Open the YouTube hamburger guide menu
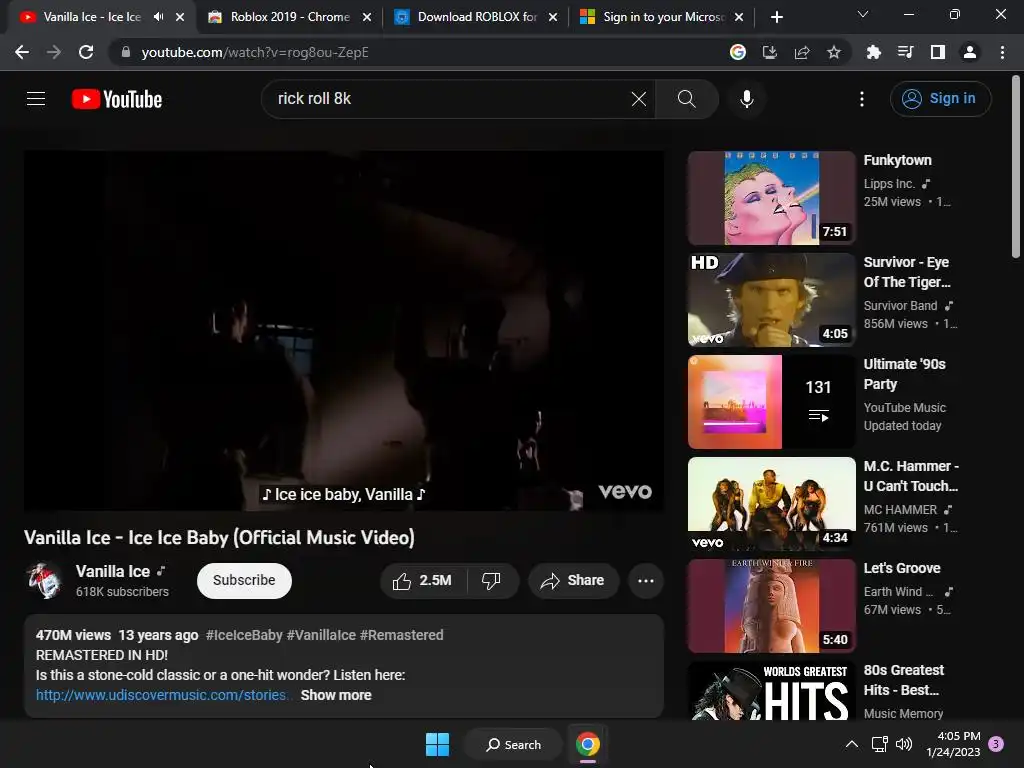This screenshot has width=1024, height=768. click(36, 99)
